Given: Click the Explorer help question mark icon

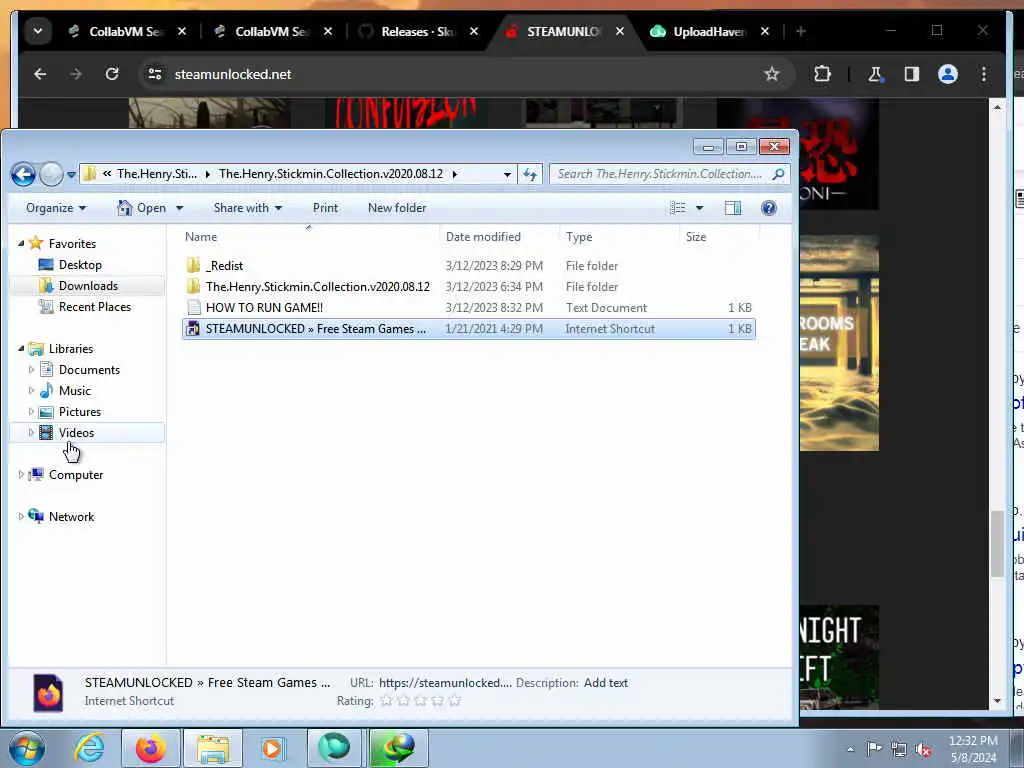Looking at the screenshot, I should click(x=769, y=208).
